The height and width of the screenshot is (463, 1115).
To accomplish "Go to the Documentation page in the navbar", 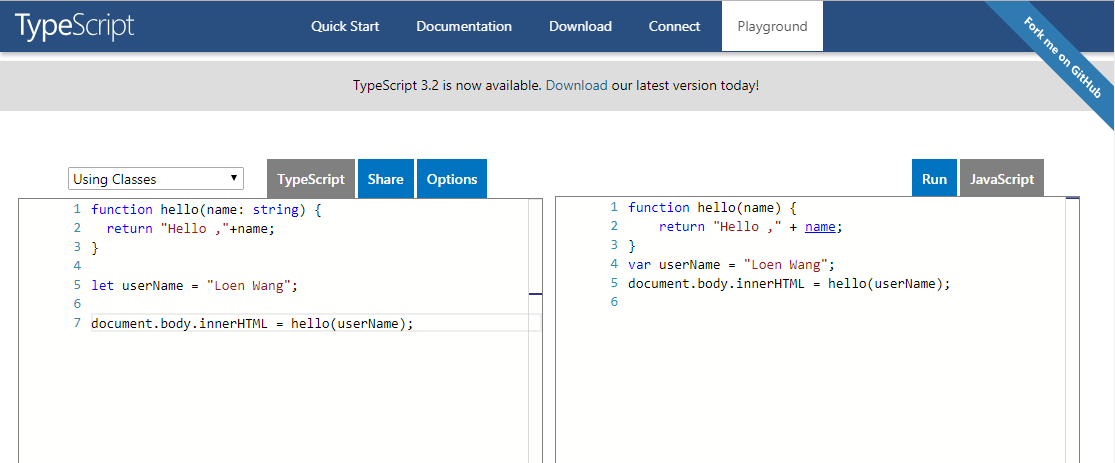I will coord(464,26).
